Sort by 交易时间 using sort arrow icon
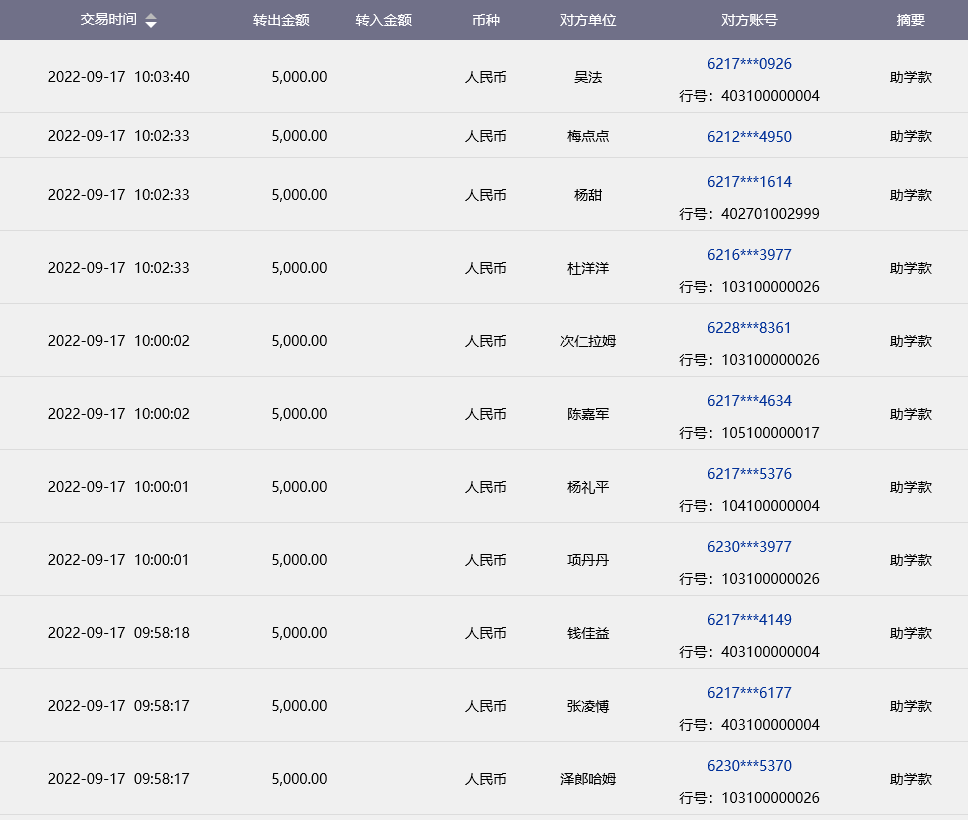 [151, 21]
